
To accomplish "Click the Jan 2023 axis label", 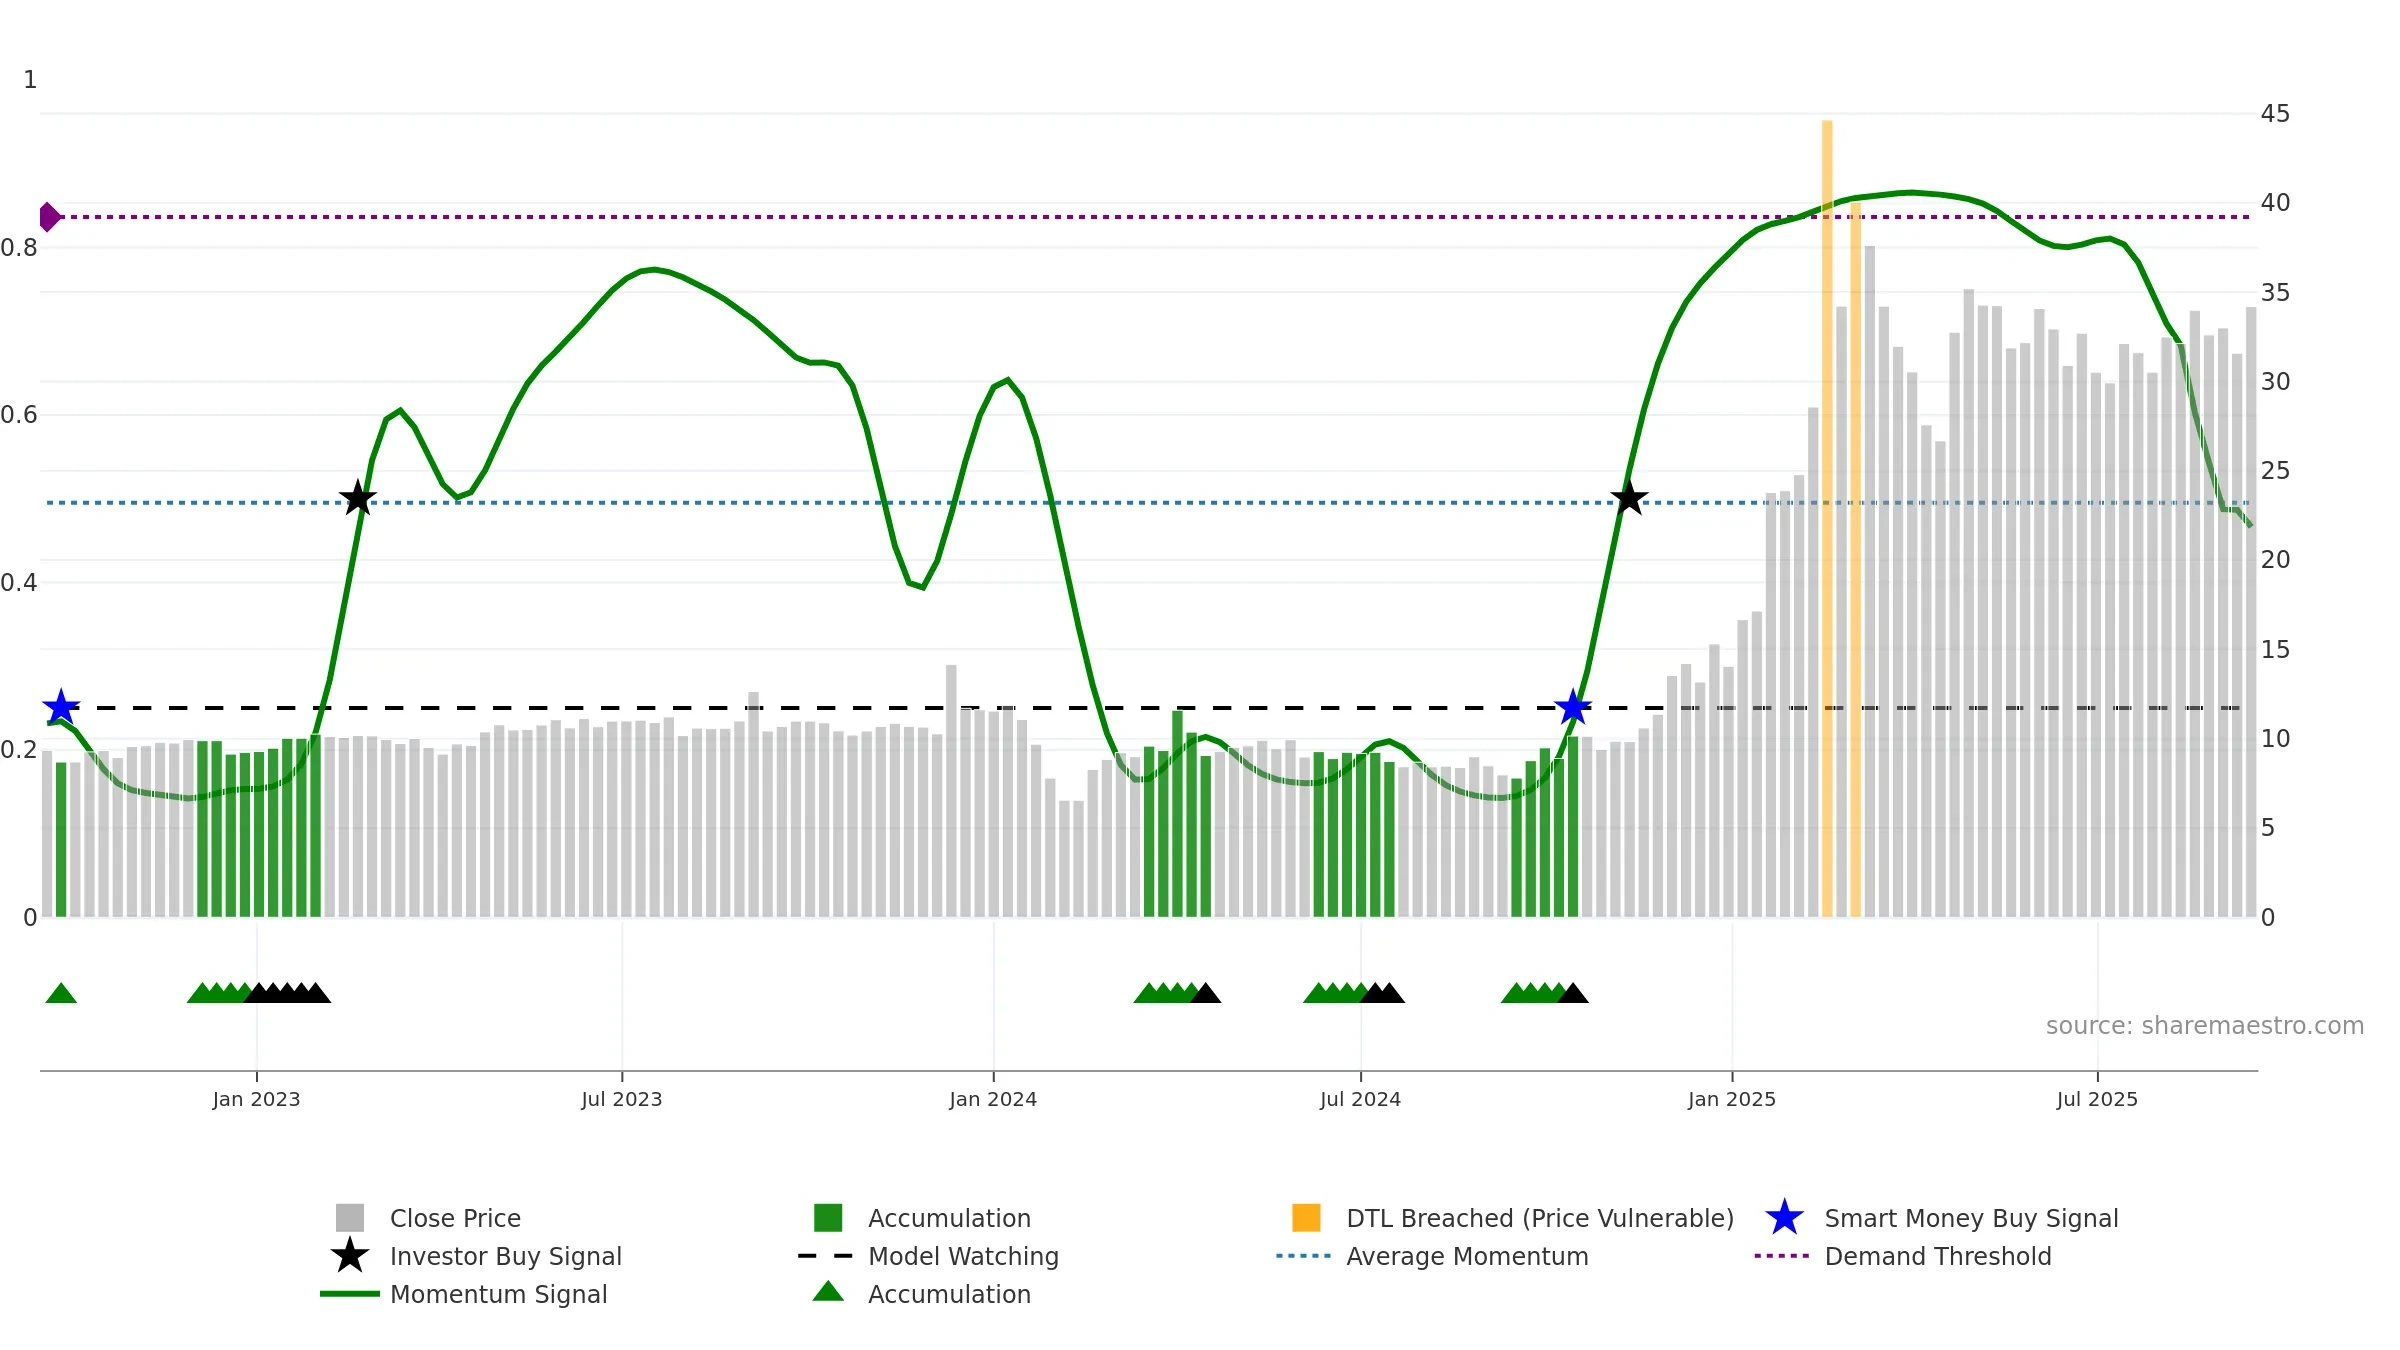I will pos(256,1099).
